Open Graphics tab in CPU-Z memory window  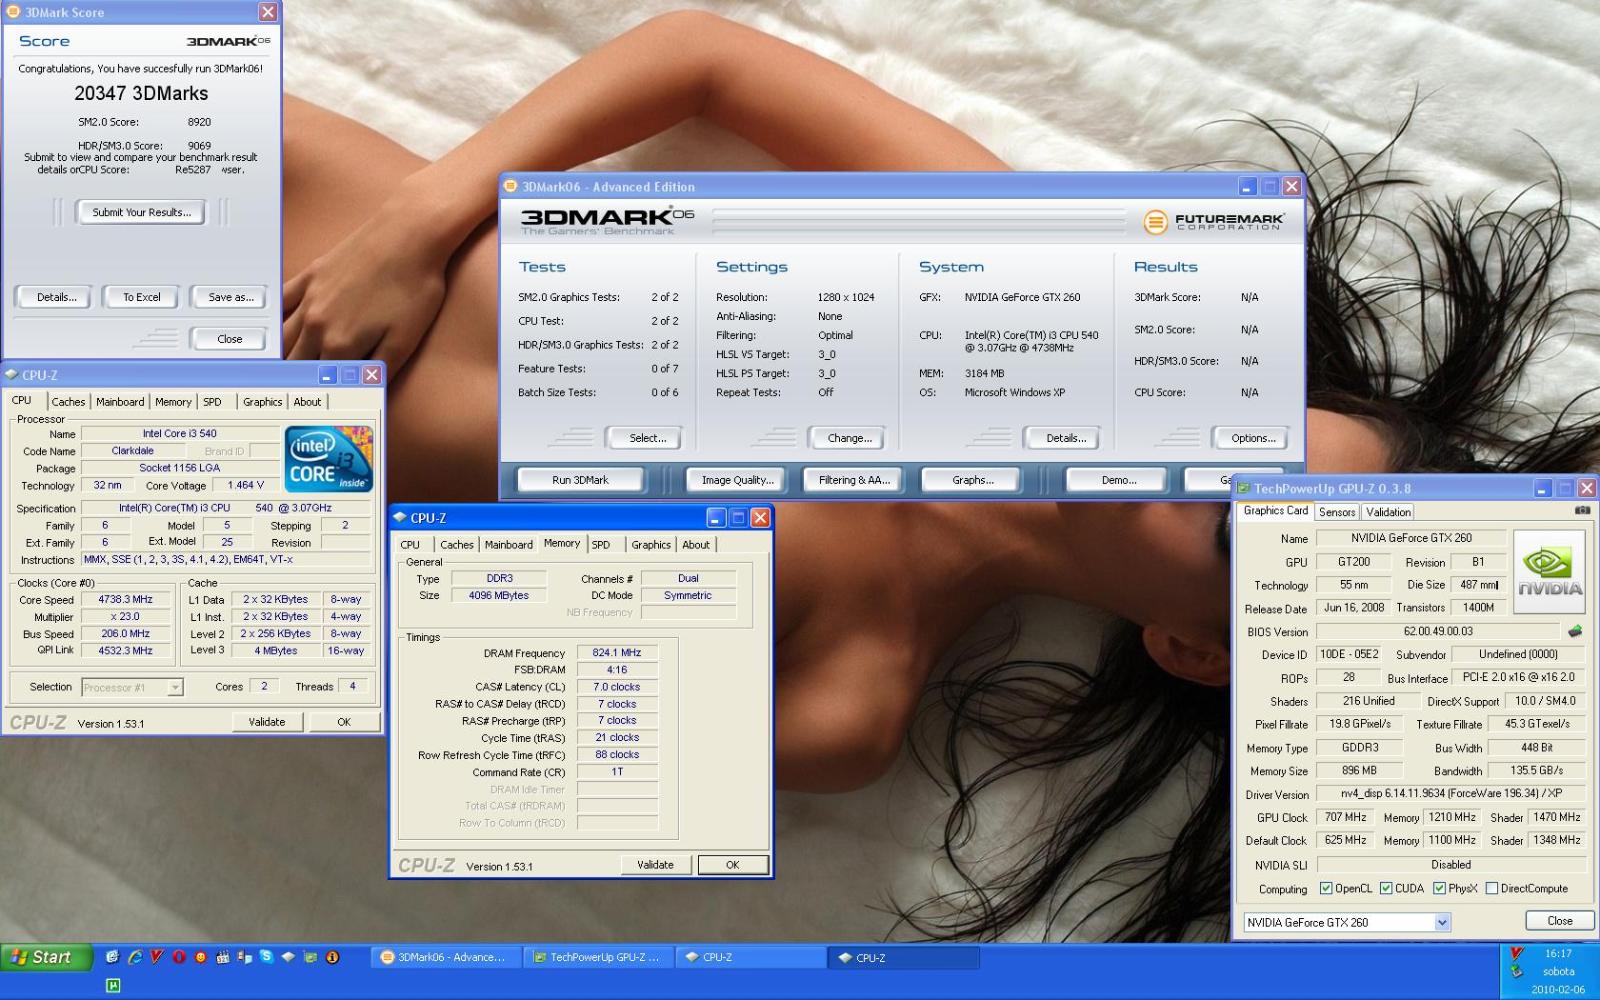click(651, 545)
